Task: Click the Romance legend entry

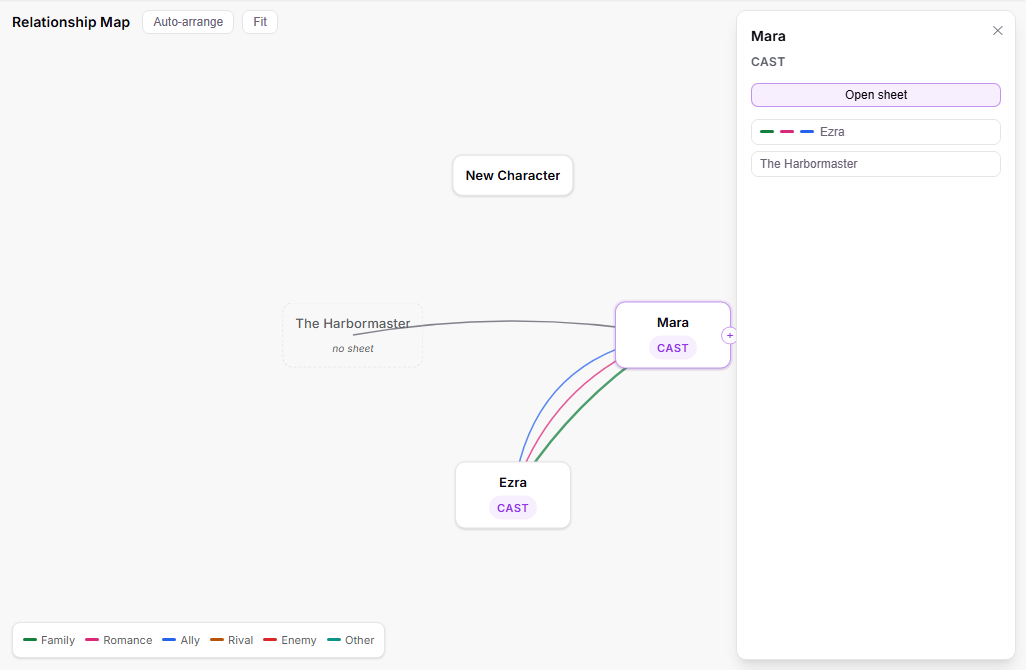Action: pyautogui.click(x=119, y=640)
